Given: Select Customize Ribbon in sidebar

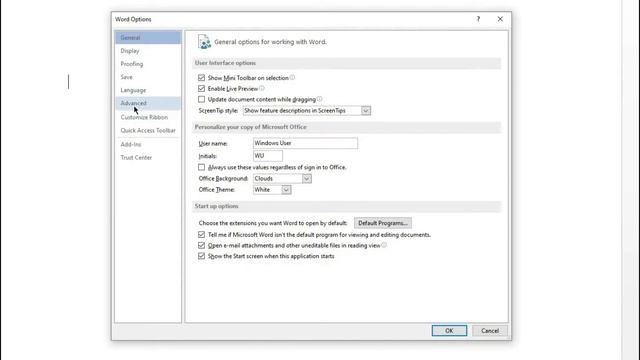Looking at the screenshot, I should [148, 117].
